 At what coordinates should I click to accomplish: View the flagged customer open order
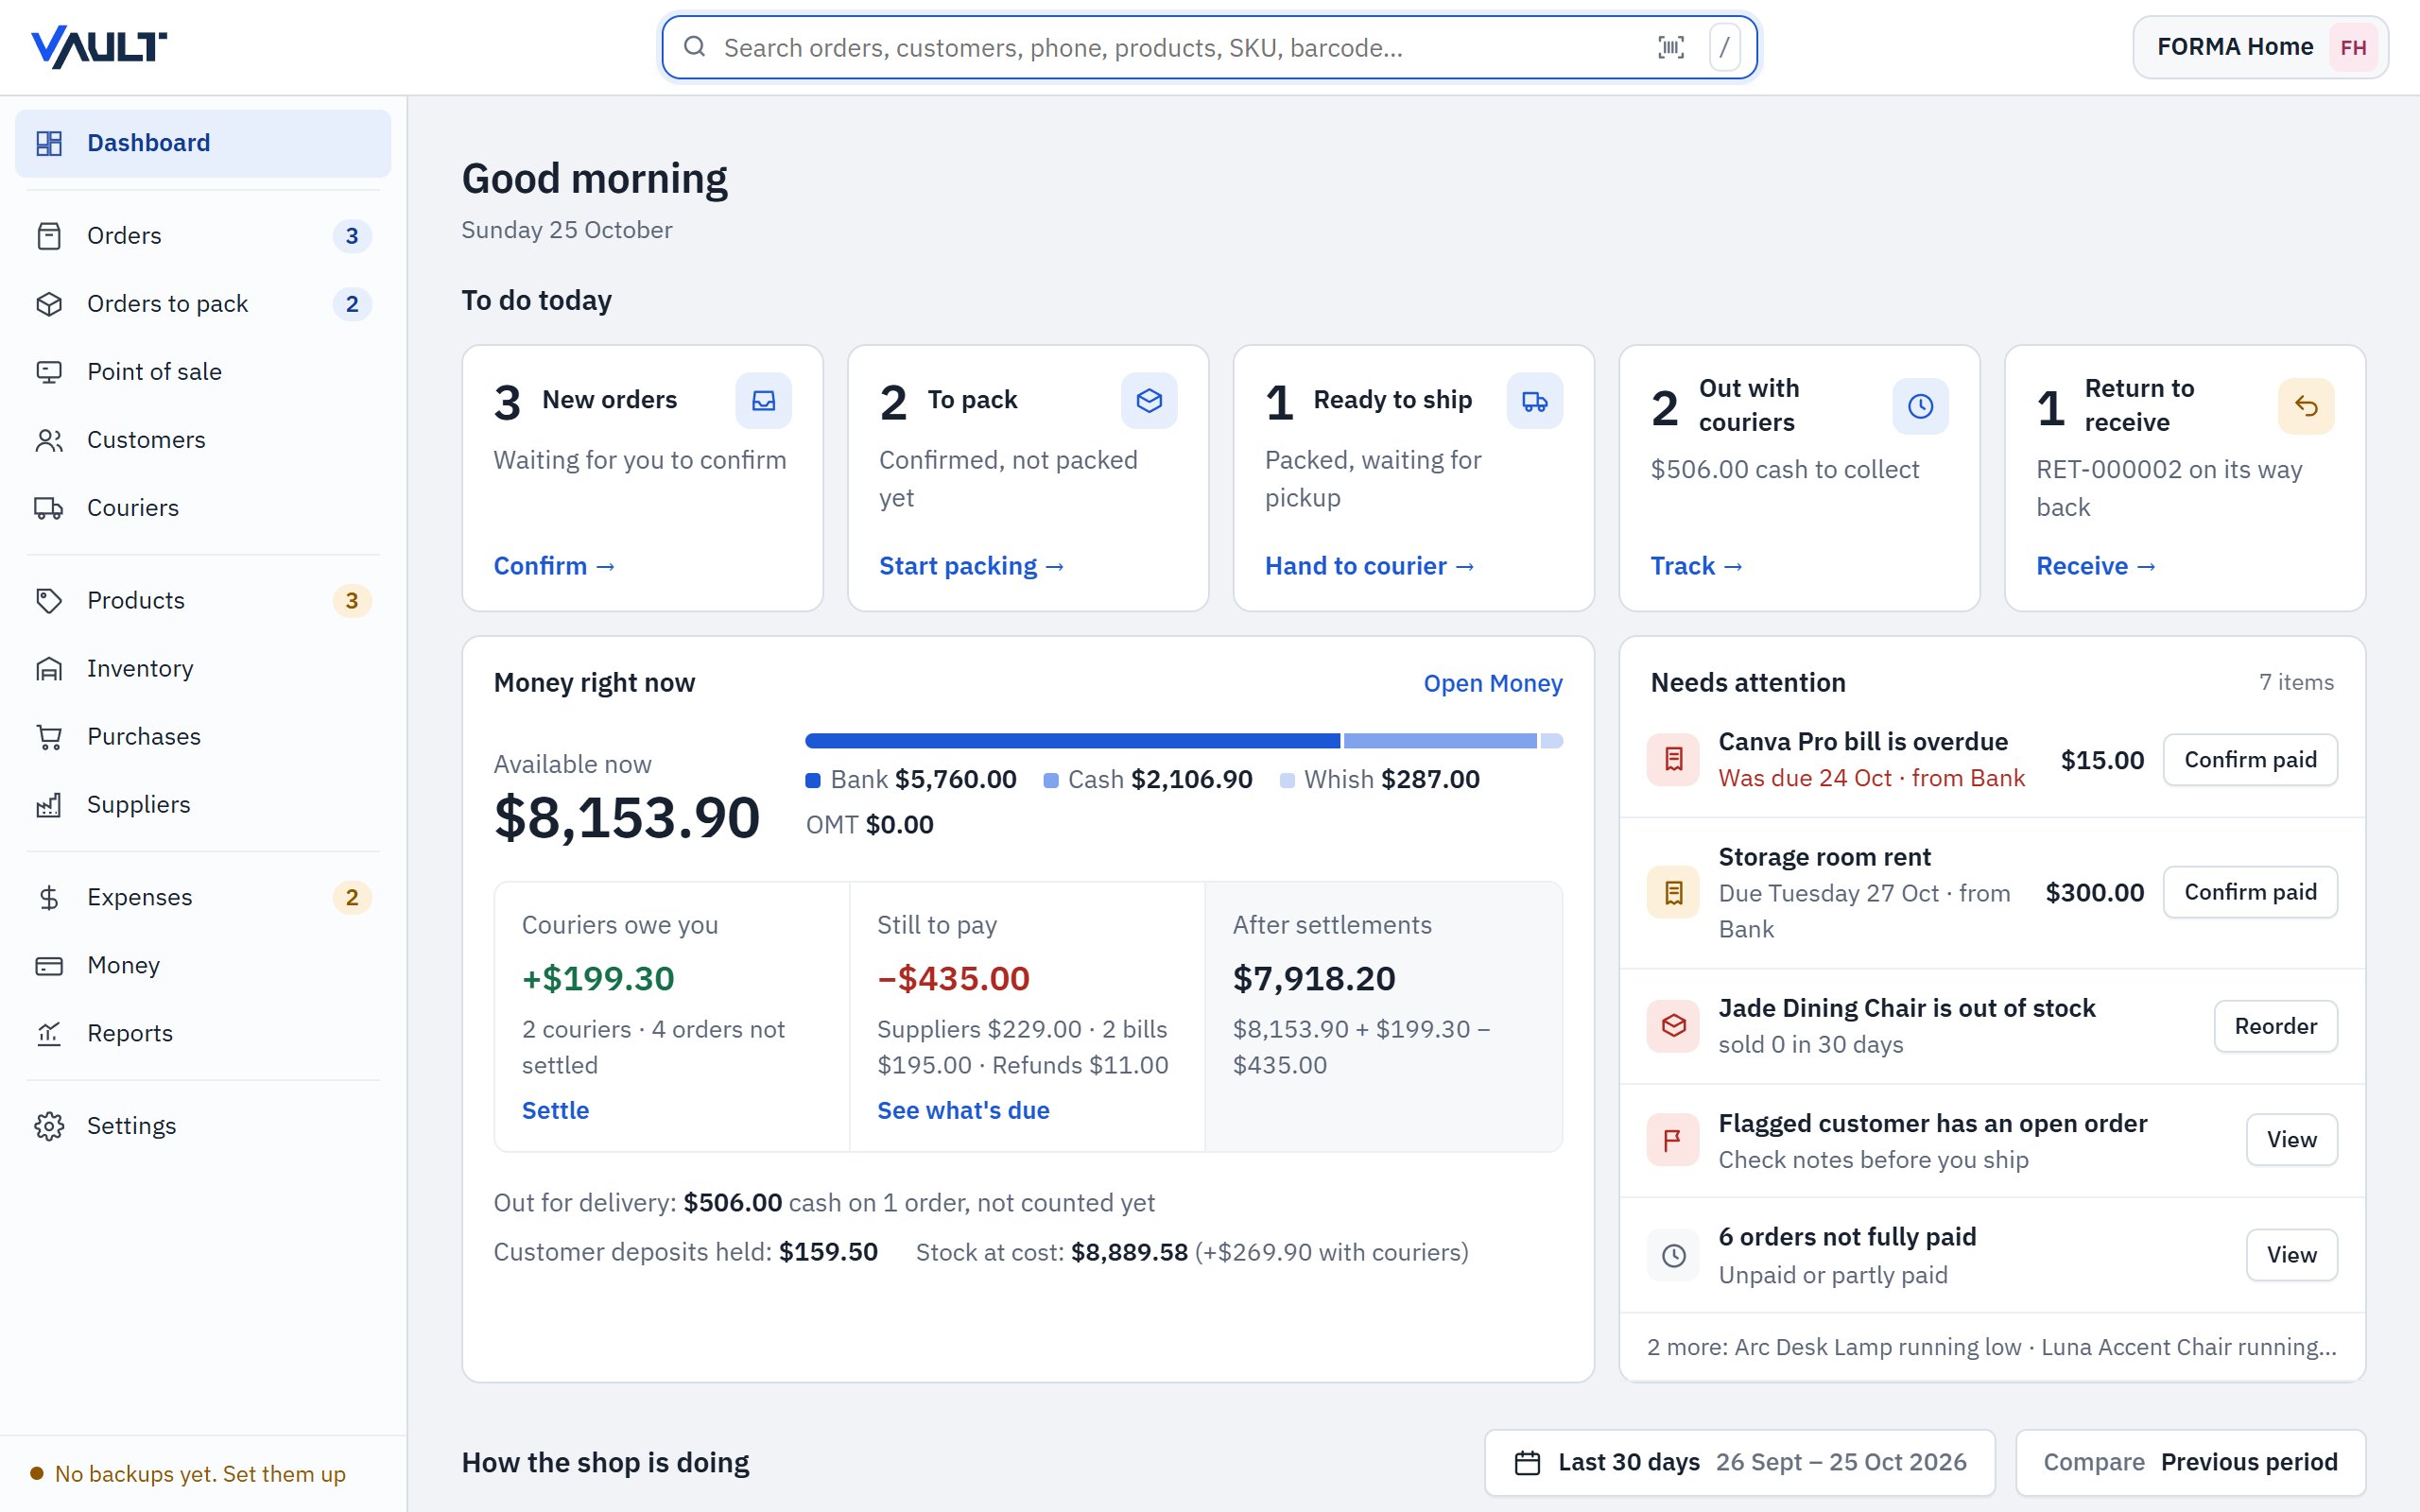coord(2291,1140)
